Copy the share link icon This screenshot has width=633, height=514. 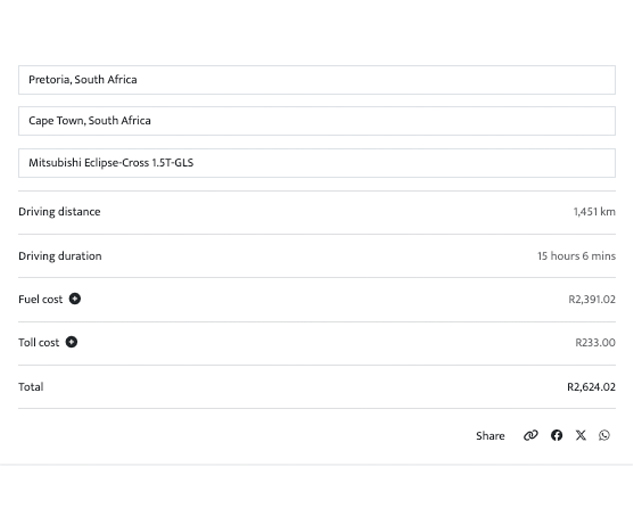point(531,435)
